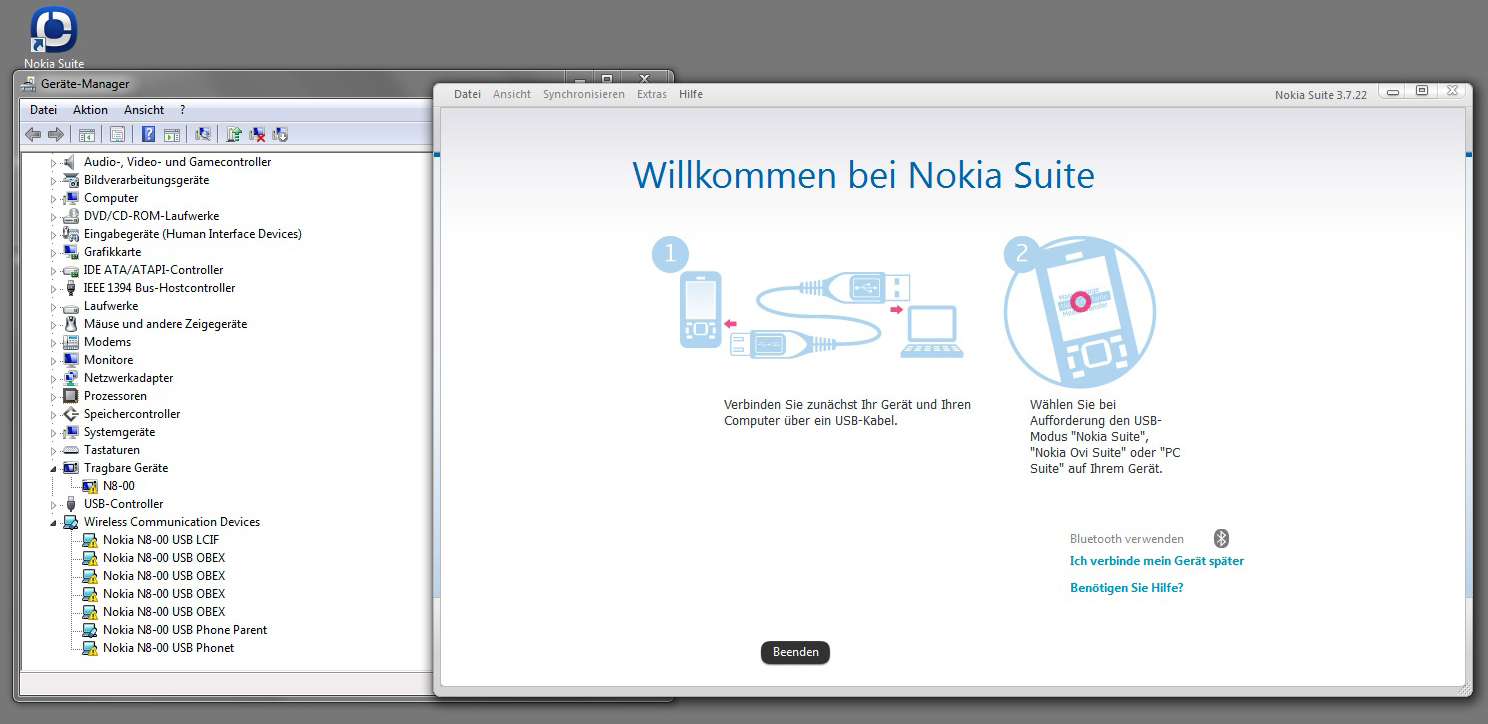Expand Audio-, Video- und Gamecontroller node
The width and height of the screenshot is (1488, 724).
click(x=54, y=162)
